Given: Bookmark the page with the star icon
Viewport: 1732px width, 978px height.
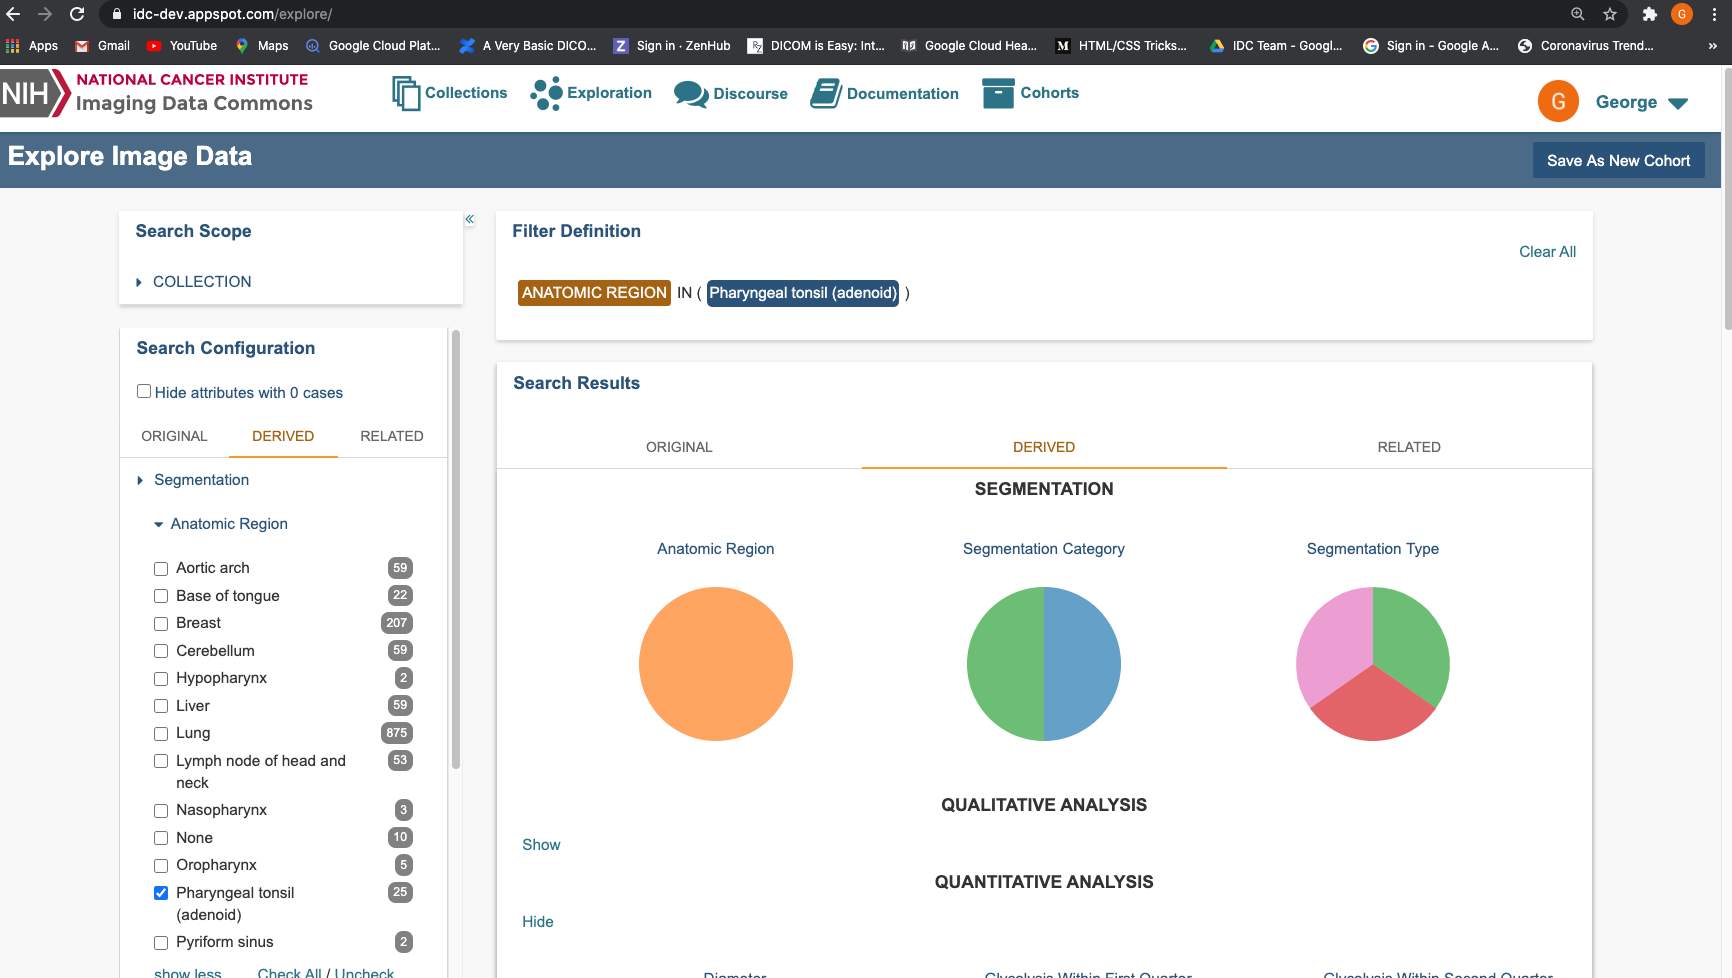Looking at the screenshot, I should pyautogui.click(x=1610, y=14).
